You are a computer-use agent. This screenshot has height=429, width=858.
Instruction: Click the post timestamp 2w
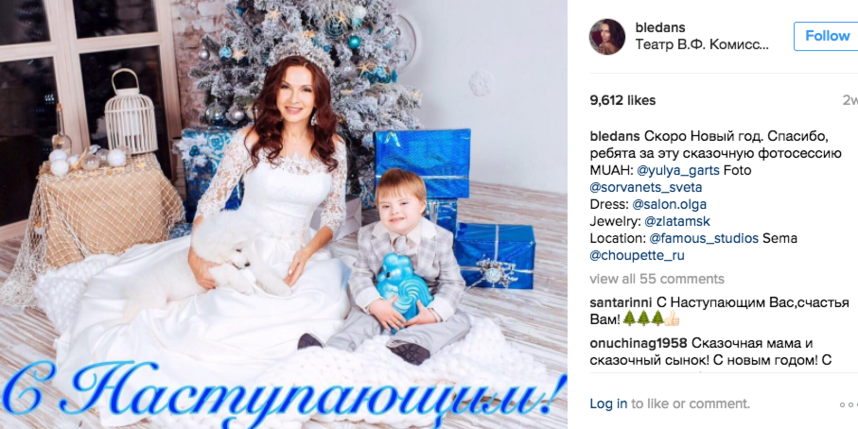(x=850, y=101)
